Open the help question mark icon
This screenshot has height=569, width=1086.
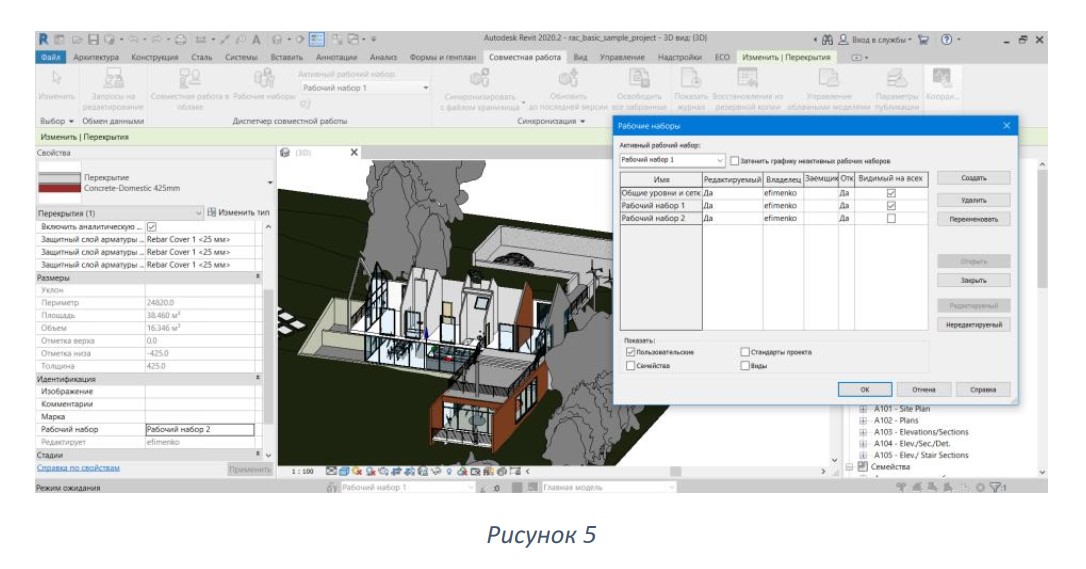click(x=946, y=39)
